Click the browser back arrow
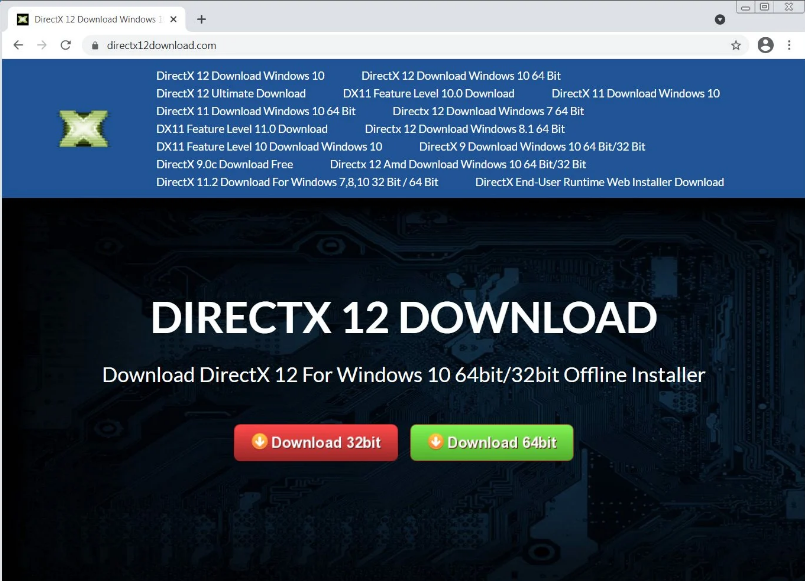805x581 pixels. (18, 45)
